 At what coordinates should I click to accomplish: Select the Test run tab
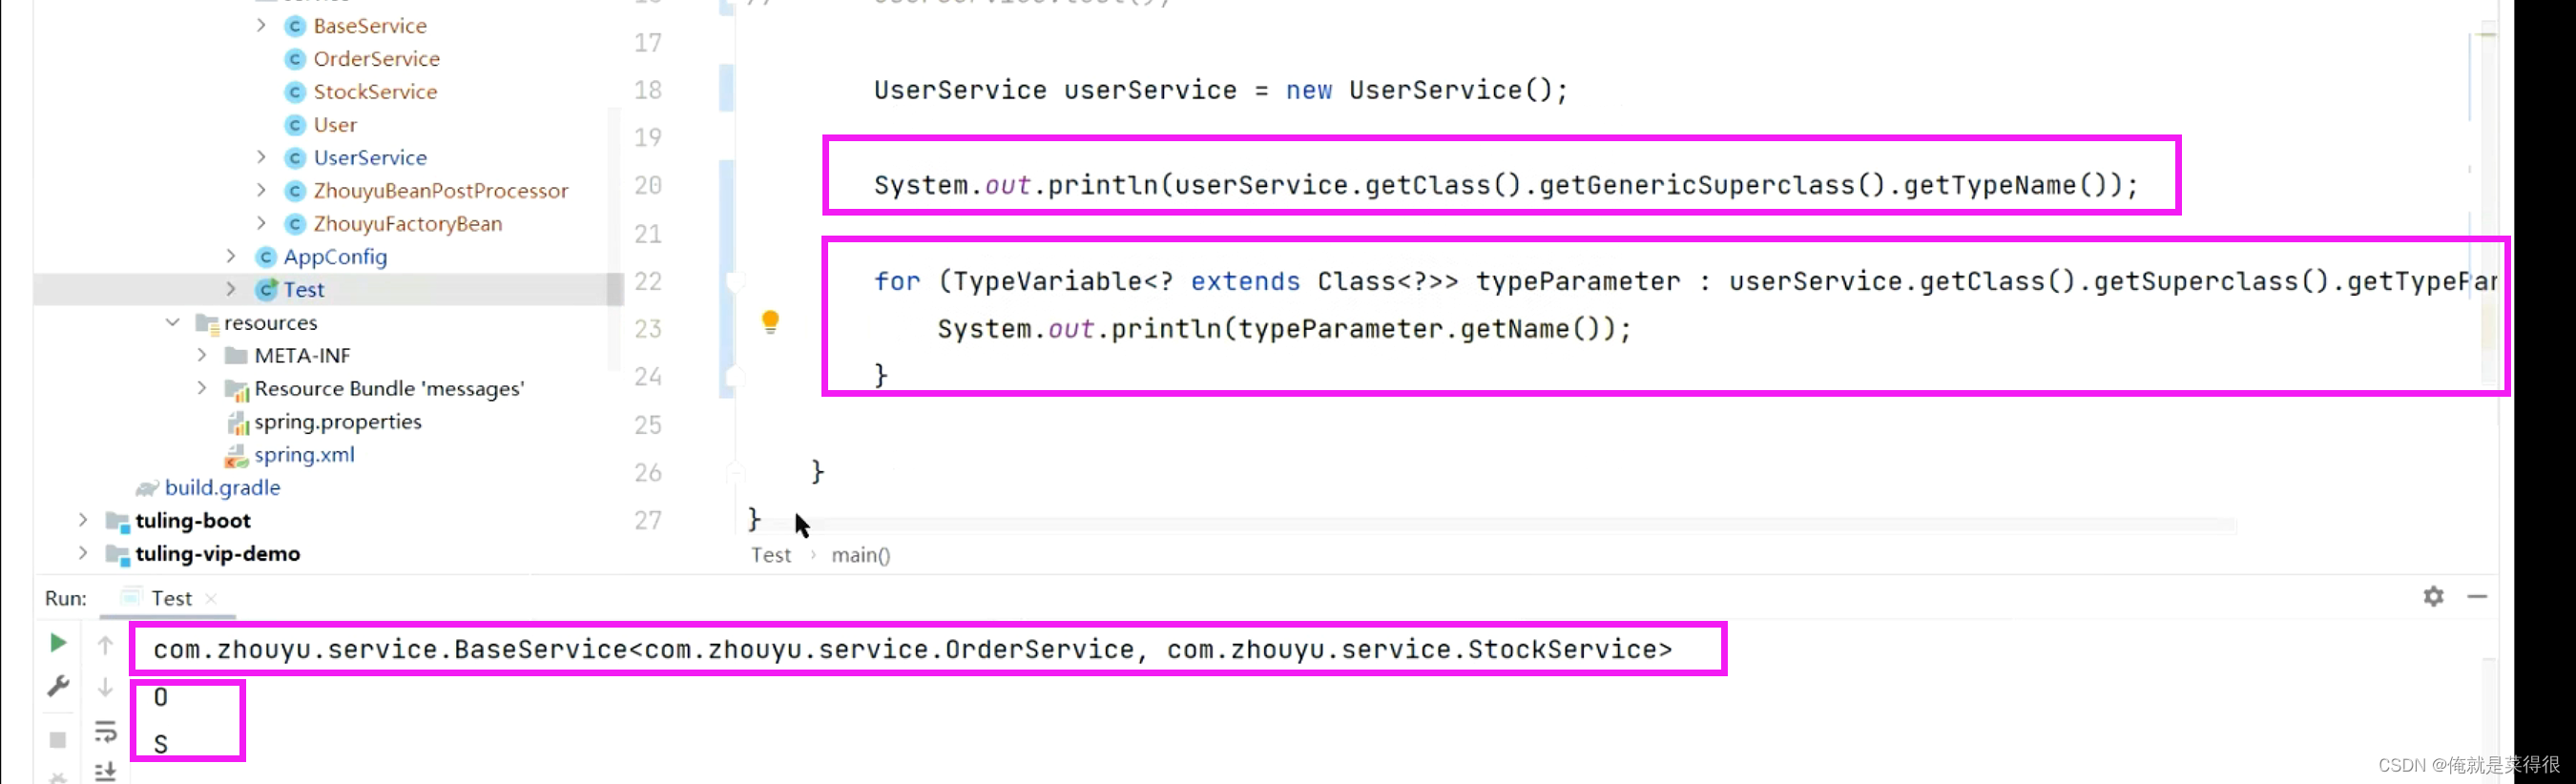(171, 599)
